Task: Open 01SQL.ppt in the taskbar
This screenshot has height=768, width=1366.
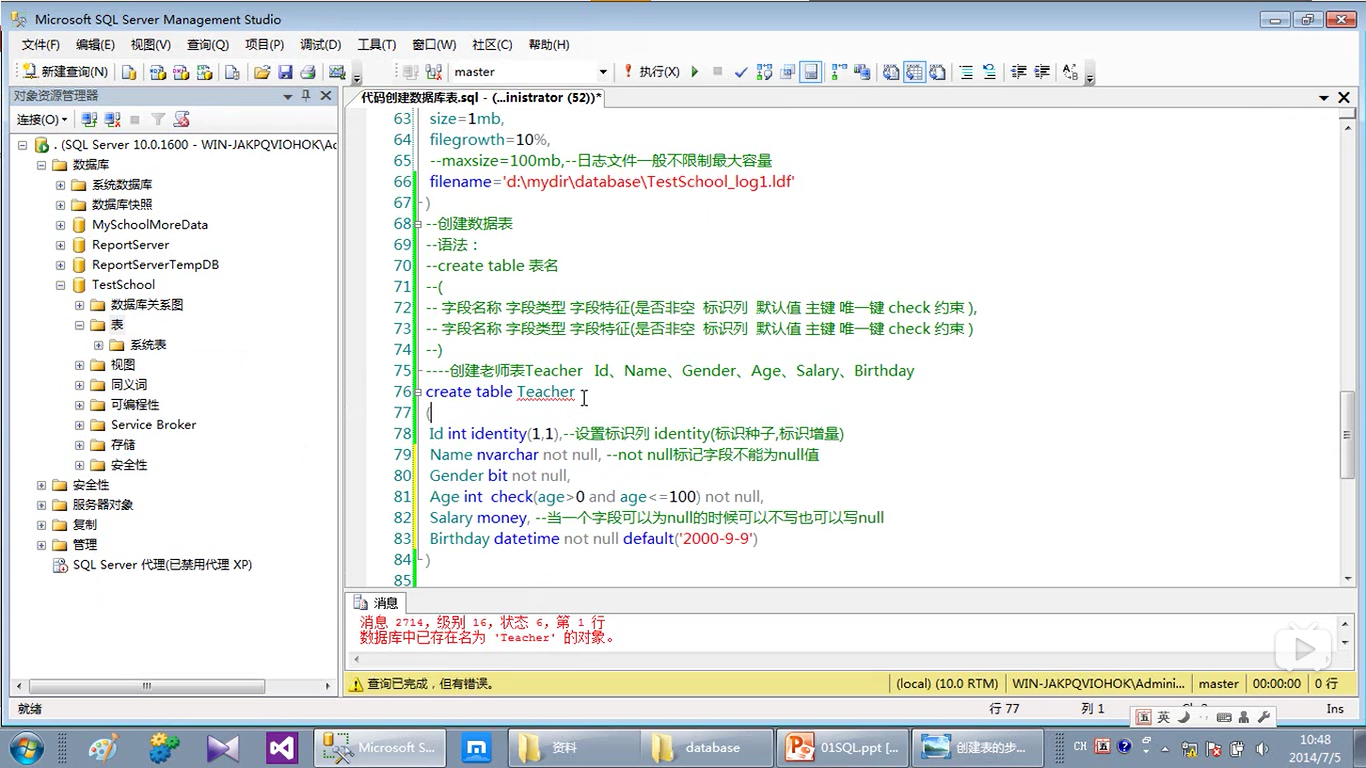Action: [x=843, y=747]
